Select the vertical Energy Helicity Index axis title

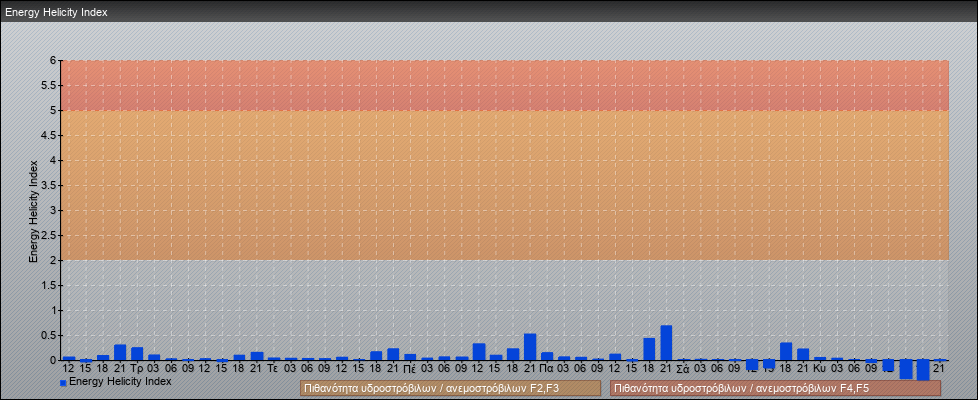coord(33,210)
